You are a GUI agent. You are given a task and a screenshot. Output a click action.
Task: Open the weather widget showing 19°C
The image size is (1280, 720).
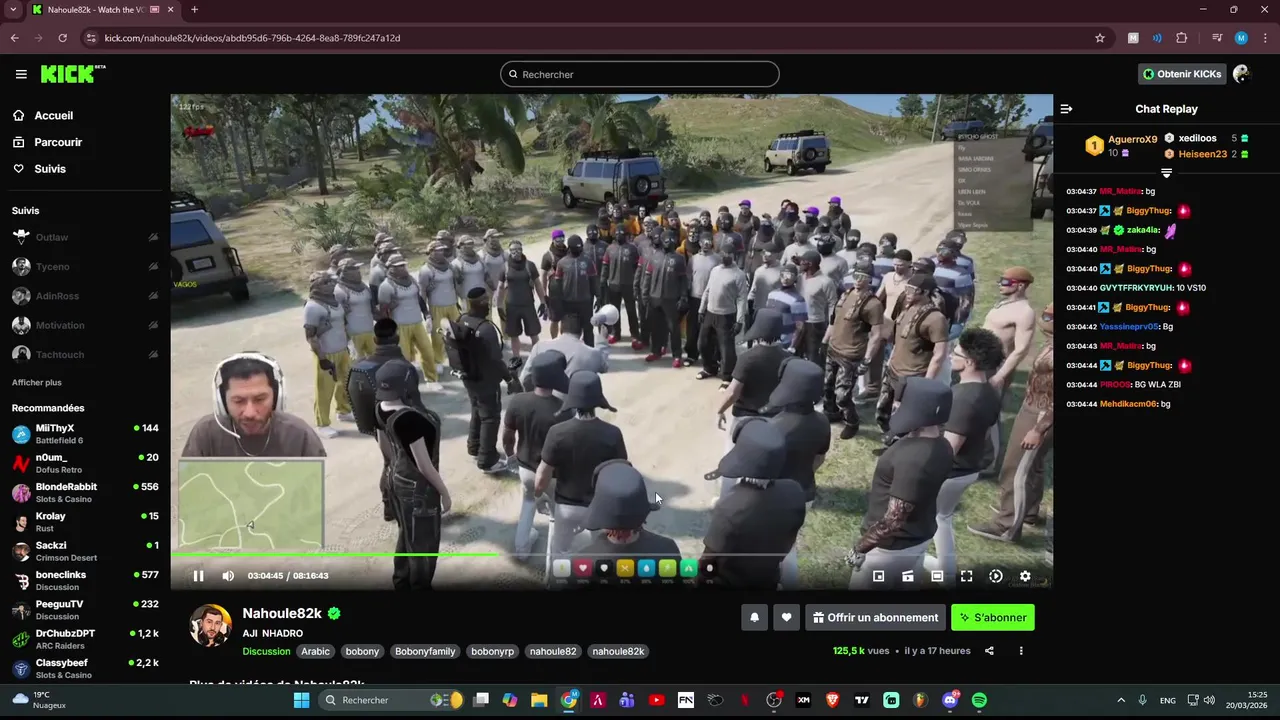(x=41, y=700)
